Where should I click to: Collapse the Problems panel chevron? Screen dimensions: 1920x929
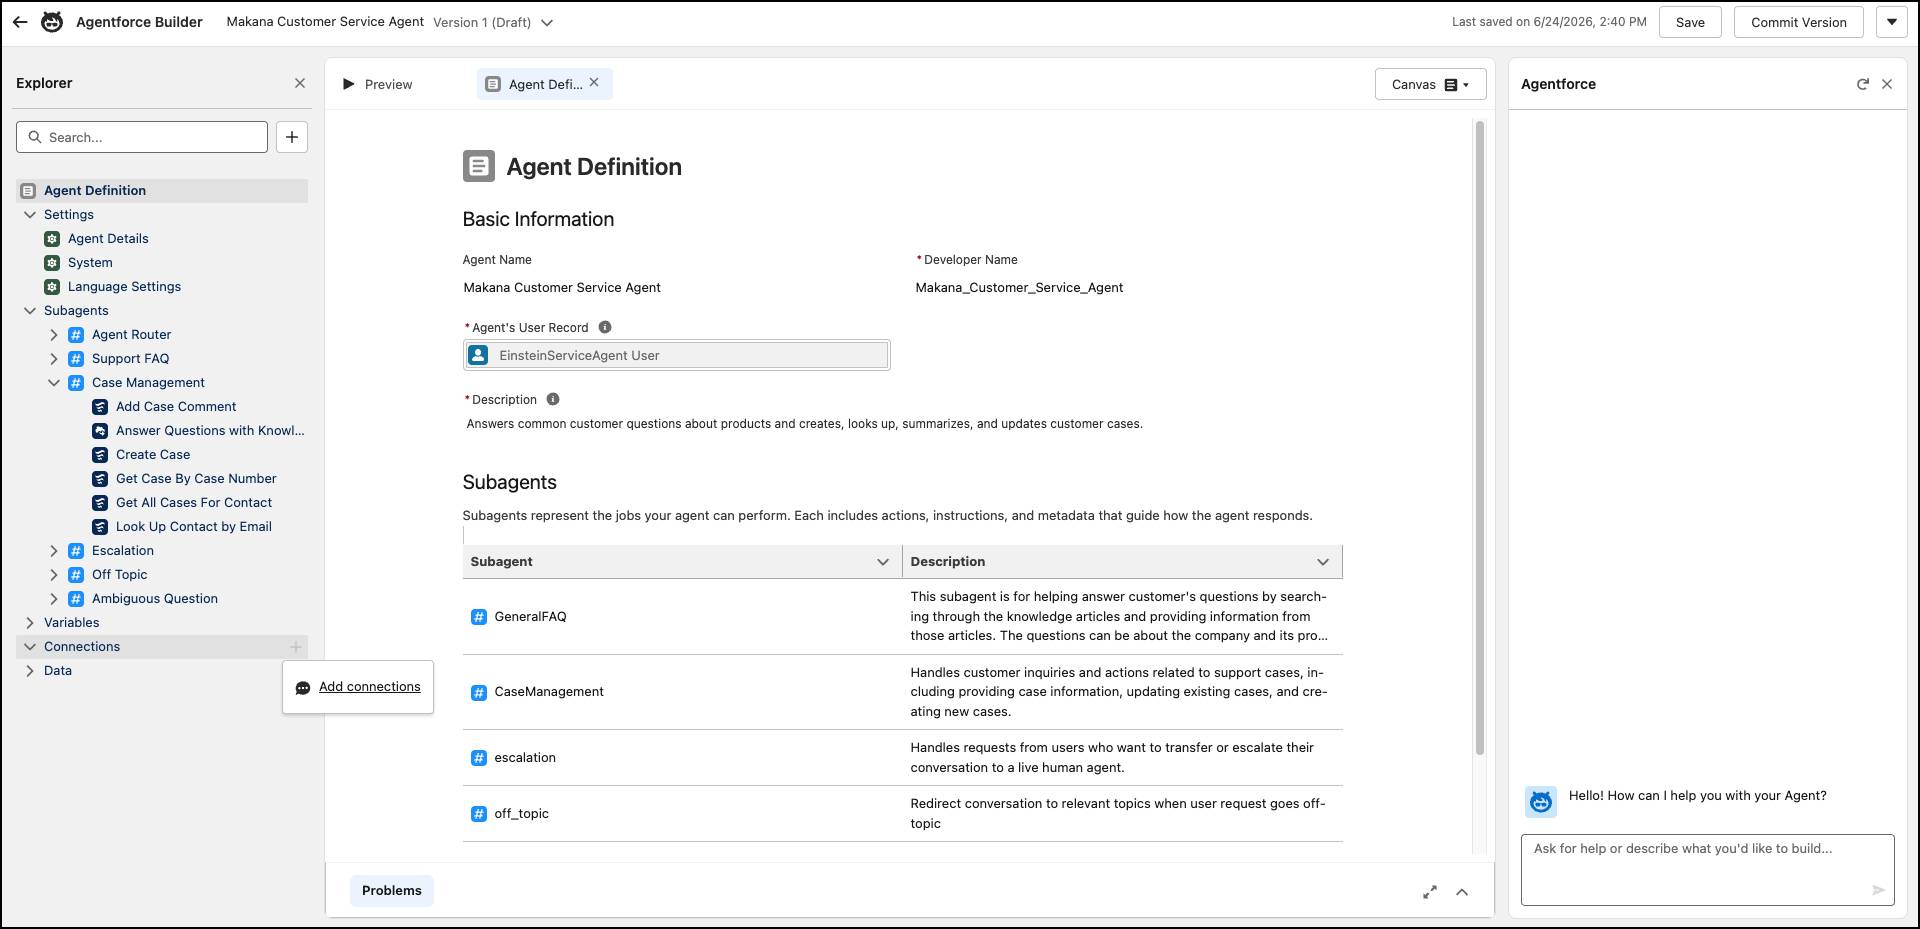[x=1462, y=892]
